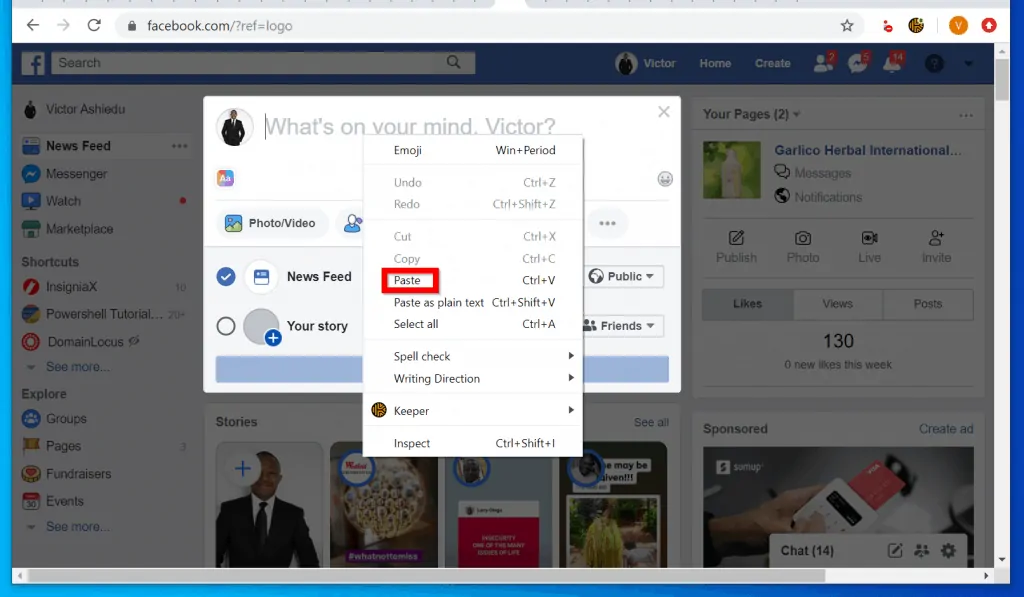The height and width of the screenshot is (597, 1024).
Task: Select the Your story radio button
Action: 226,326
